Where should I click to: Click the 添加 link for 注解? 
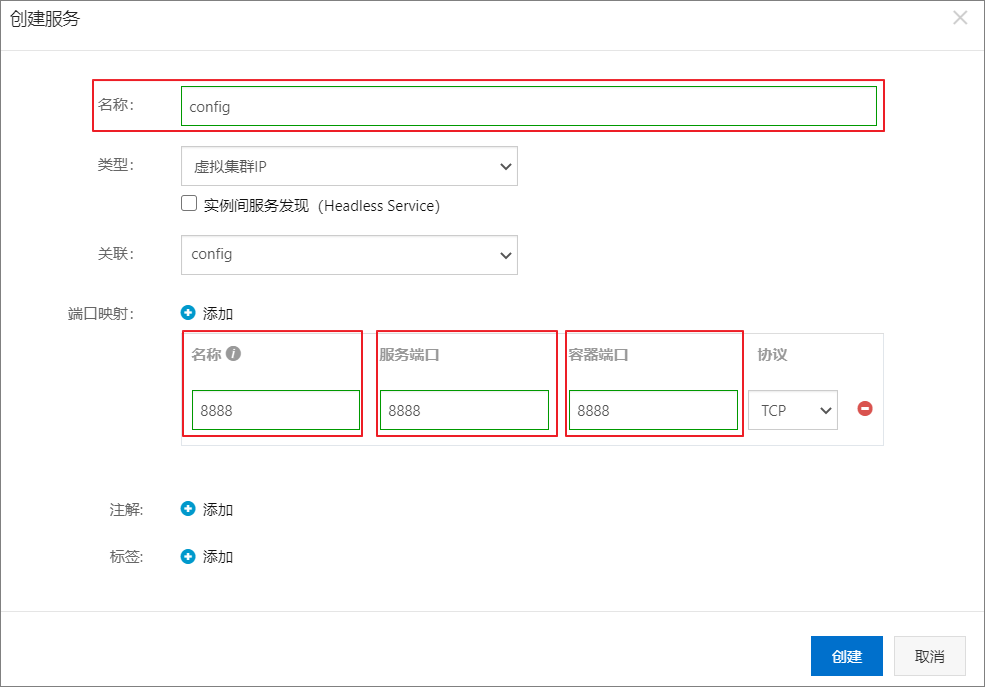[217, 509]
